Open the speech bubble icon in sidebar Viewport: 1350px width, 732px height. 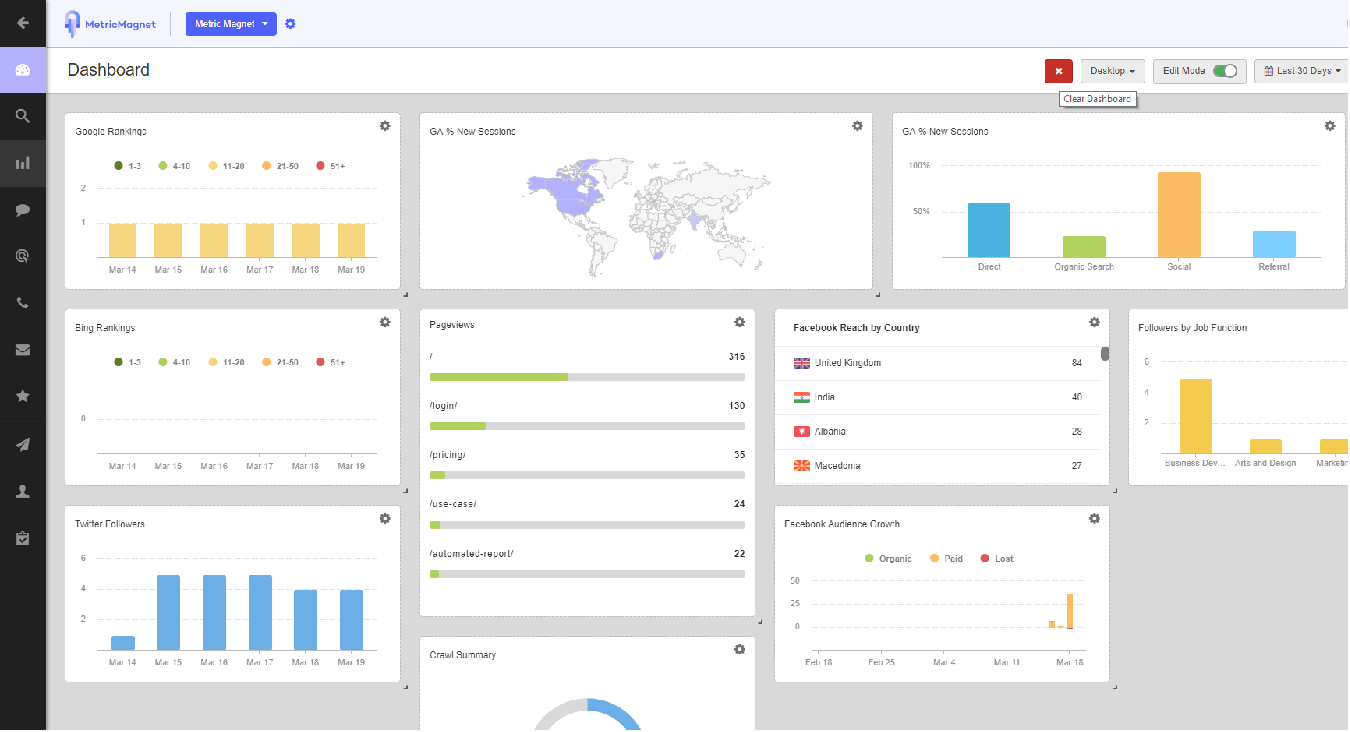pos(23,210)
